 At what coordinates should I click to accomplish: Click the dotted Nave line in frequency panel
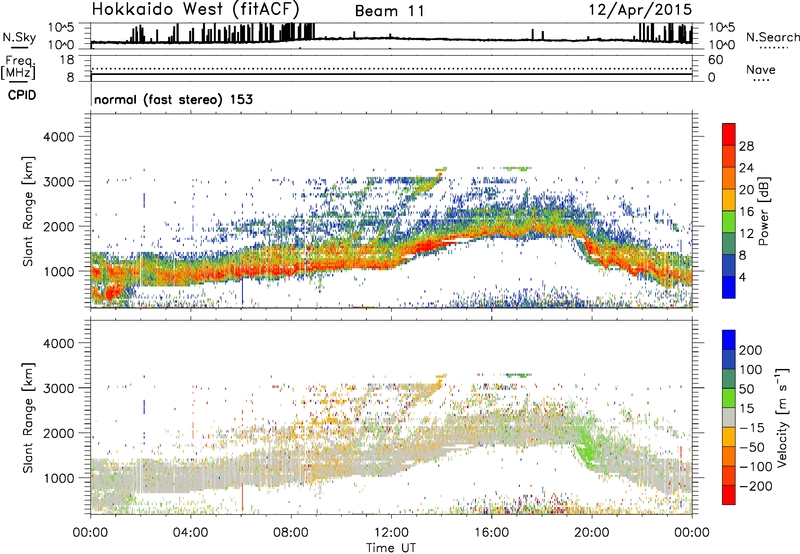click(x=391, y=69)
